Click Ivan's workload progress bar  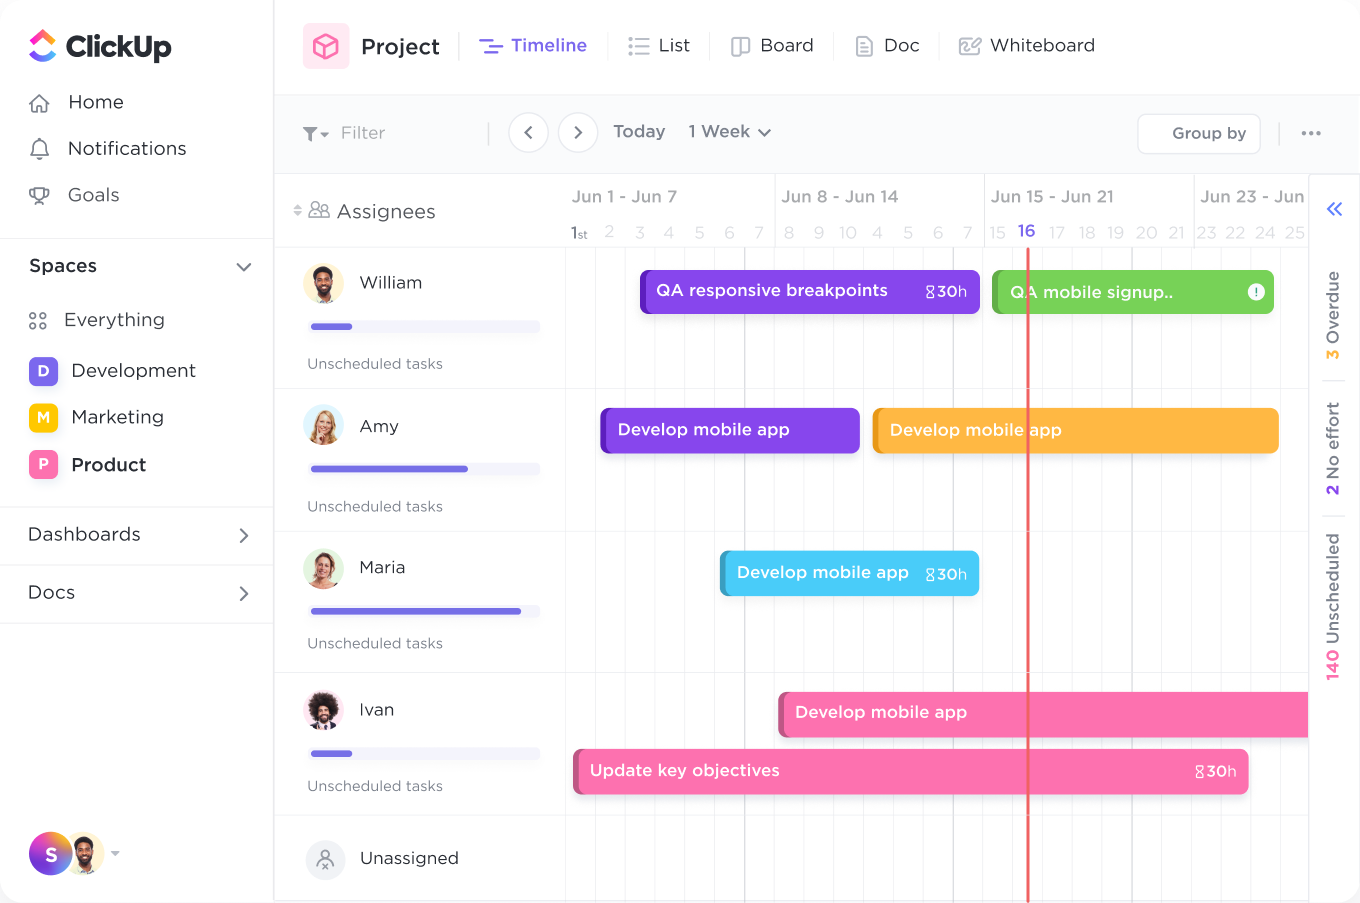pos(425,754)
